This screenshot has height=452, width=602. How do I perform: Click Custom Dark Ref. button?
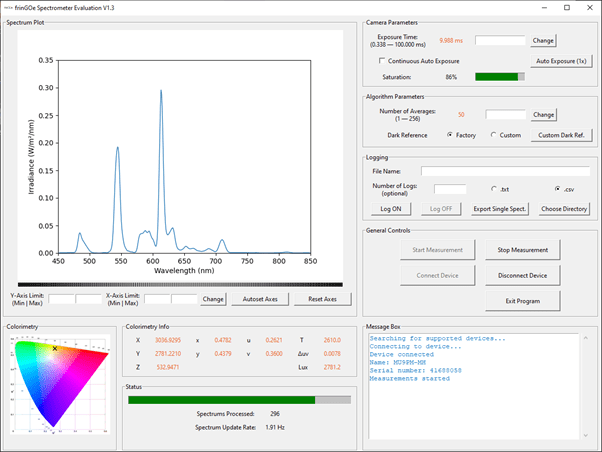click(x=561, y=135)
